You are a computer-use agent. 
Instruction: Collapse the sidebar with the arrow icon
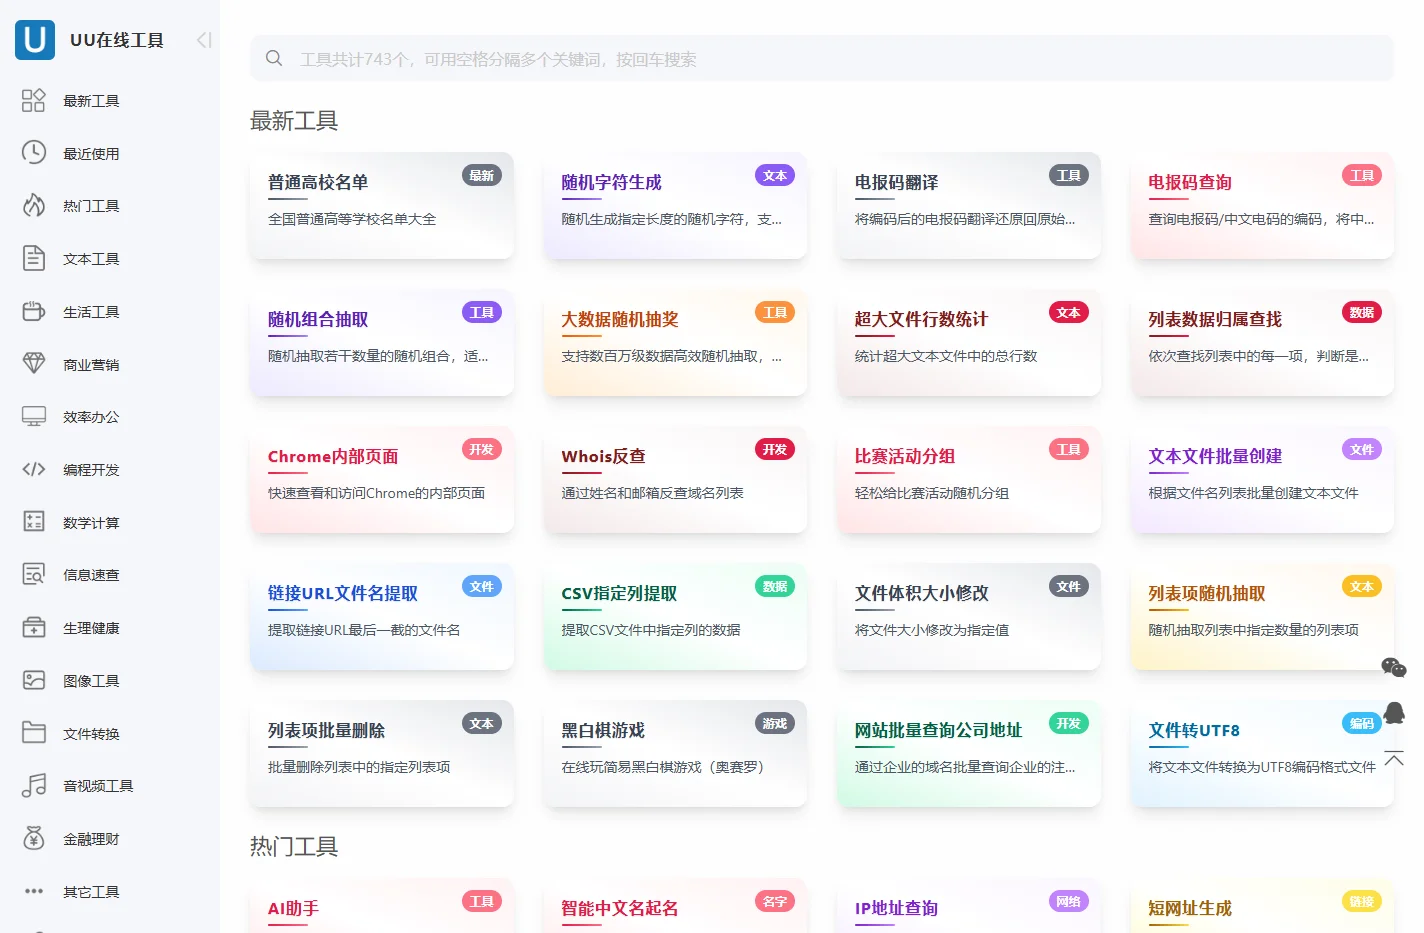(204, 40)
